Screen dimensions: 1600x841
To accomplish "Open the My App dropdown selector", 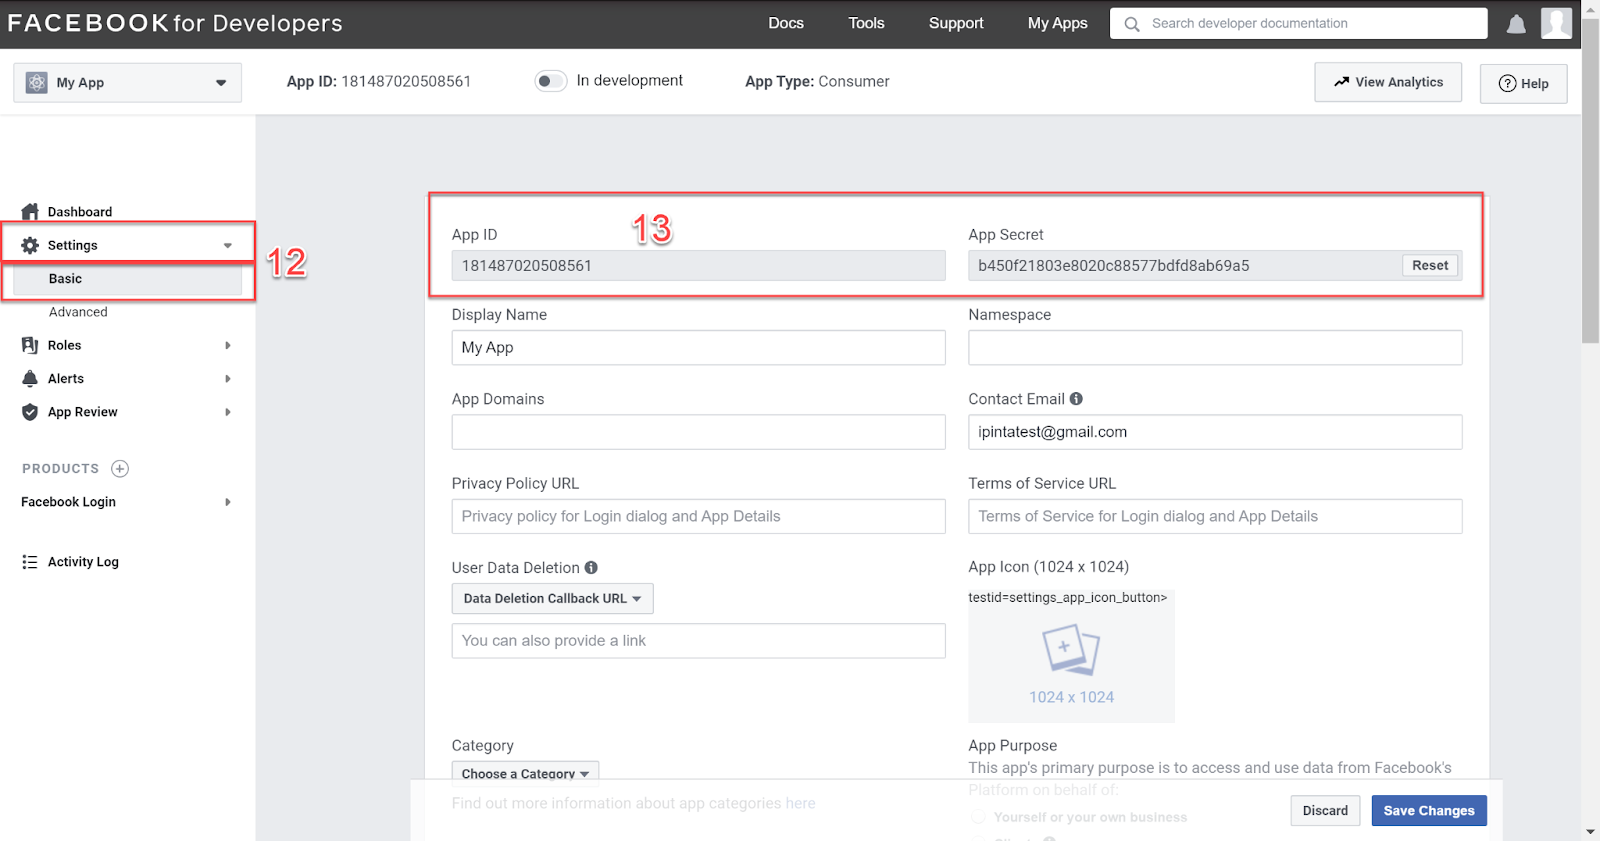I will (x=127, y=83).
